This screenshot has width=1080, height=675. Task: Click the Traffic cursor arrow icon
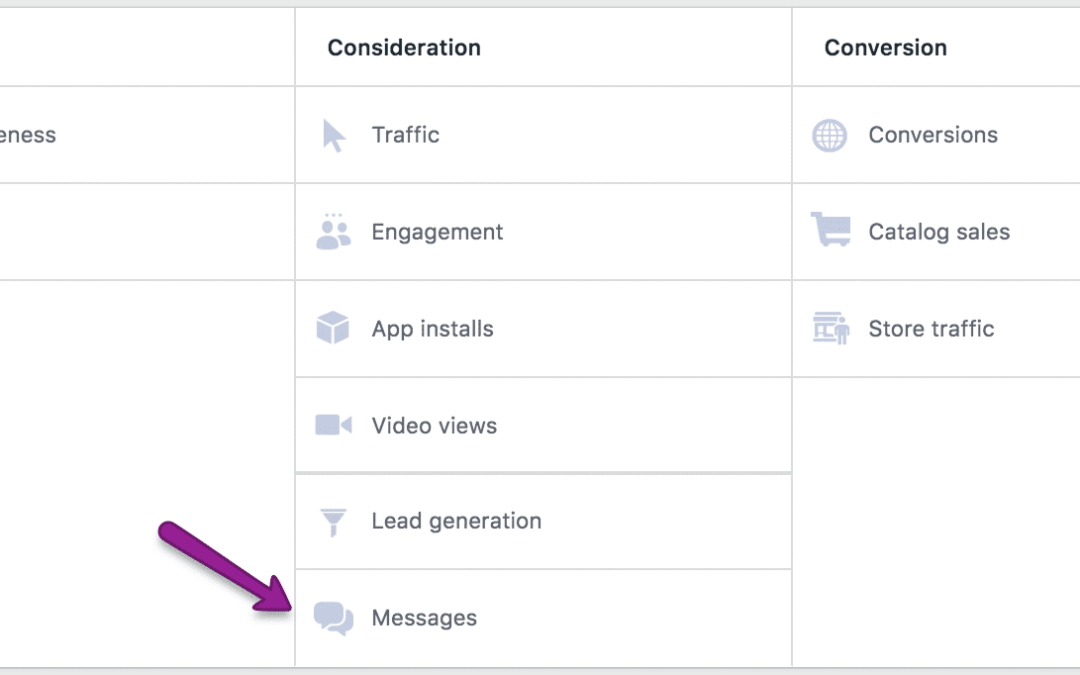point(333,136)
